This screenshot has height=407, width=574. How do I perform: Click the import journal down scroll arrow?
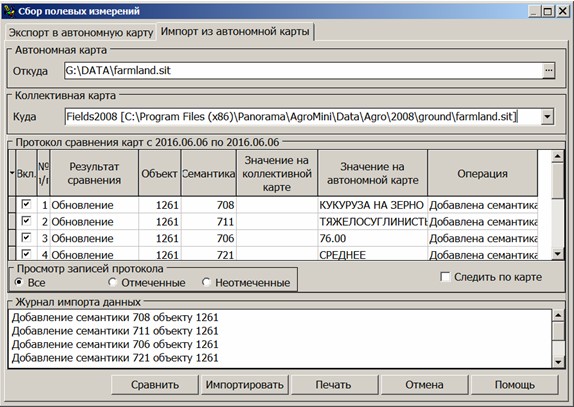click(558, 362)
